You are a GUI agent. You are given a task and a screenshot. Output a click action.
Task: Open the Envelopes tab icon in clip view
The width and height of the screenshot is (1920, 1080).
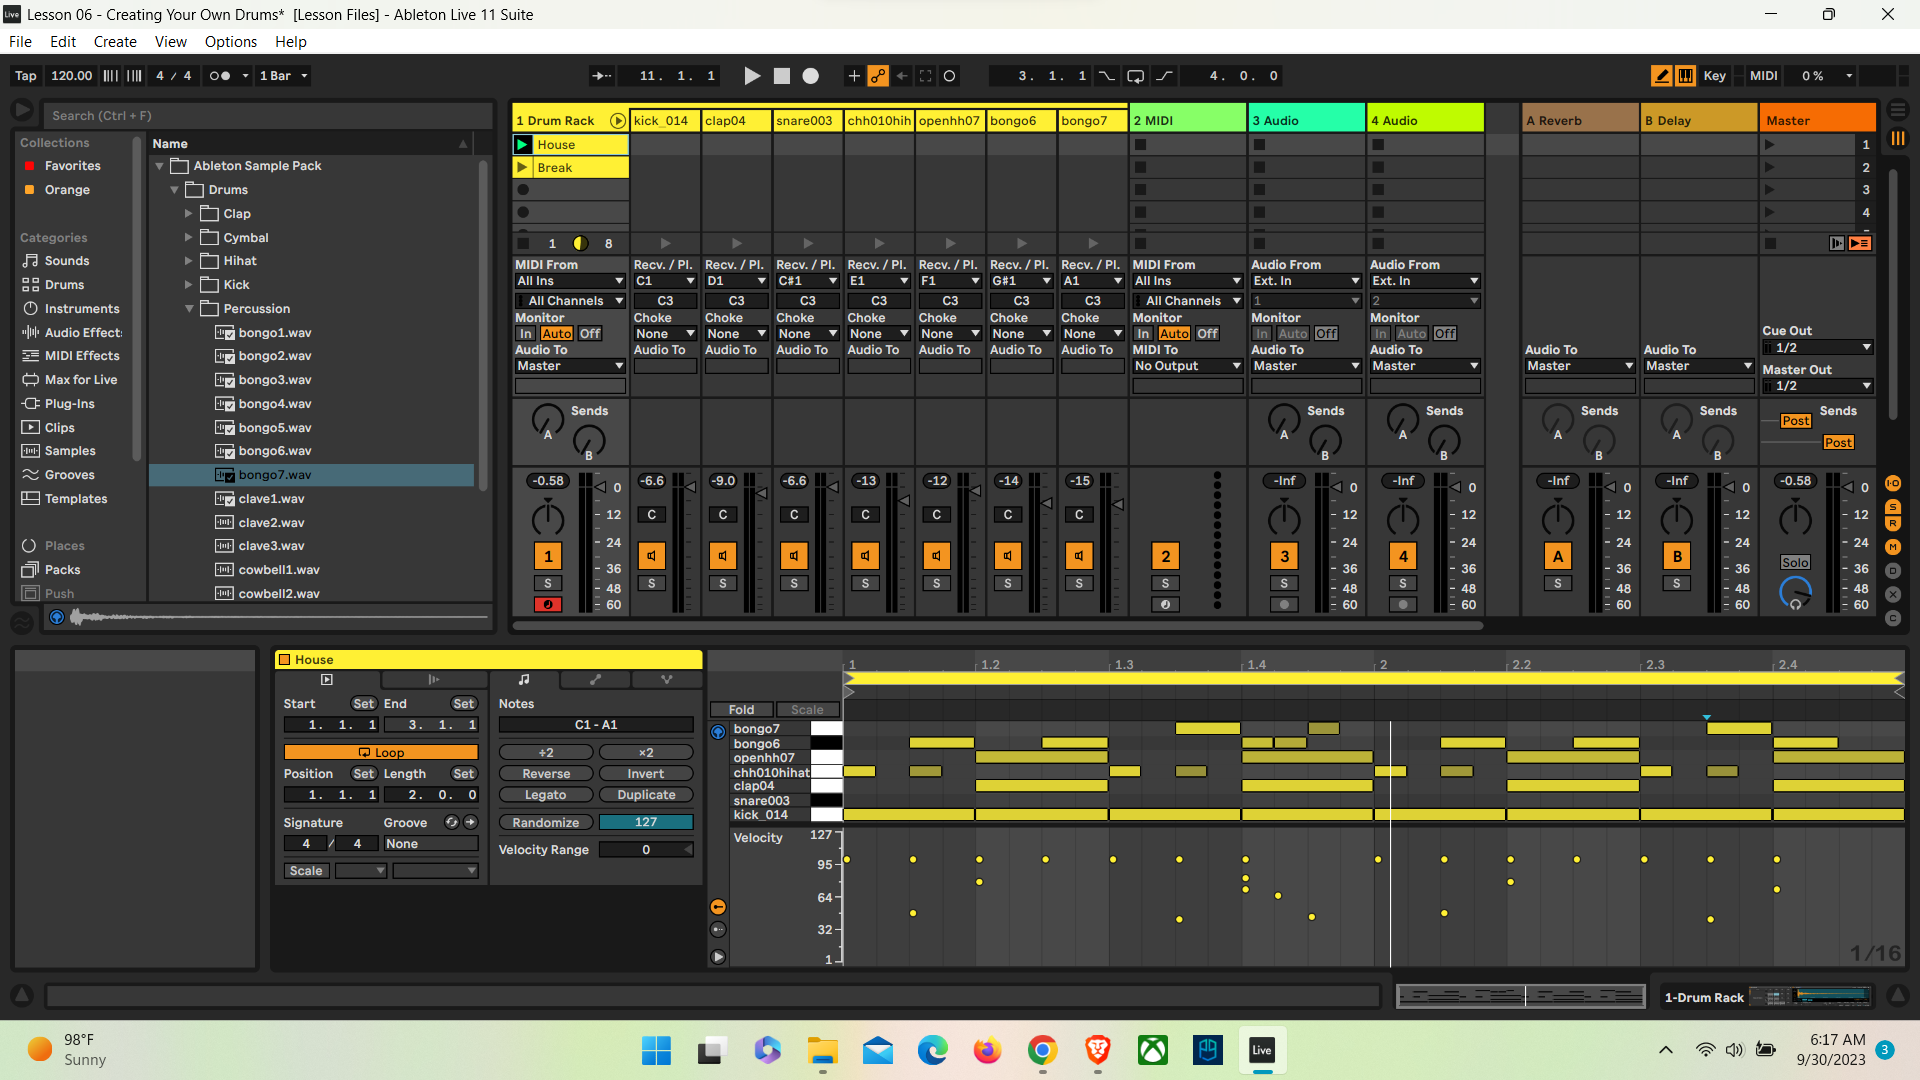595,680
